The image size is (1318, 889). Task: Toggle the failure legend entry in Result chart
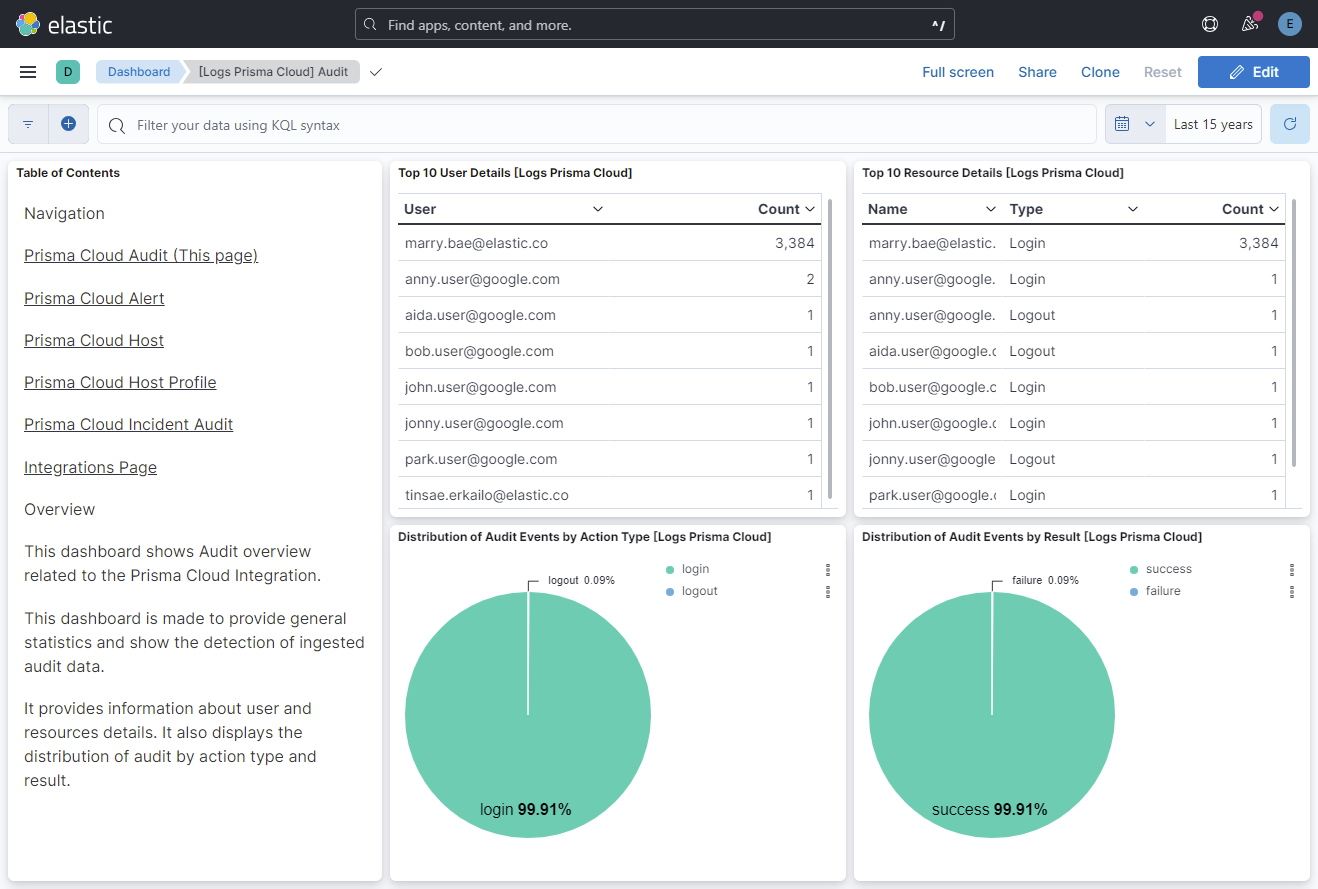pyautogui.click(x=1162, y=590)
